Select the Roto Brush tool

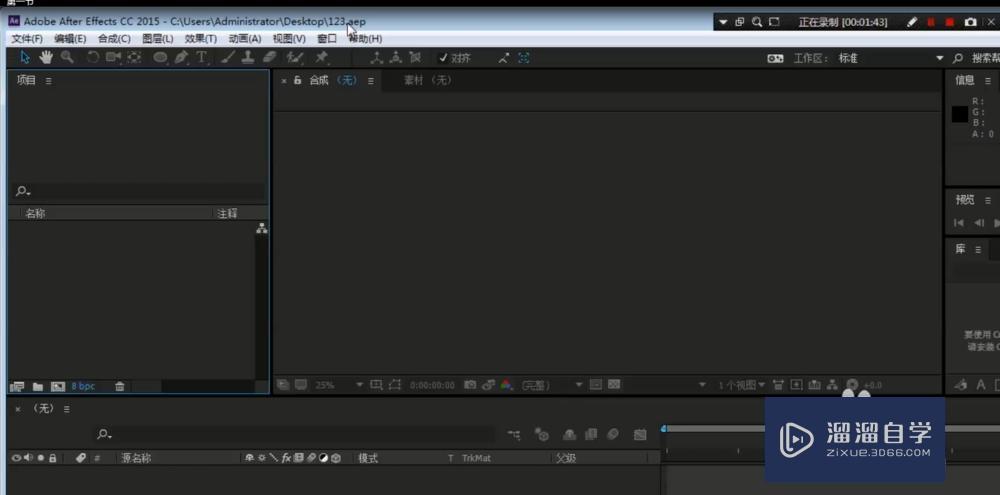[x=295, y=57]
